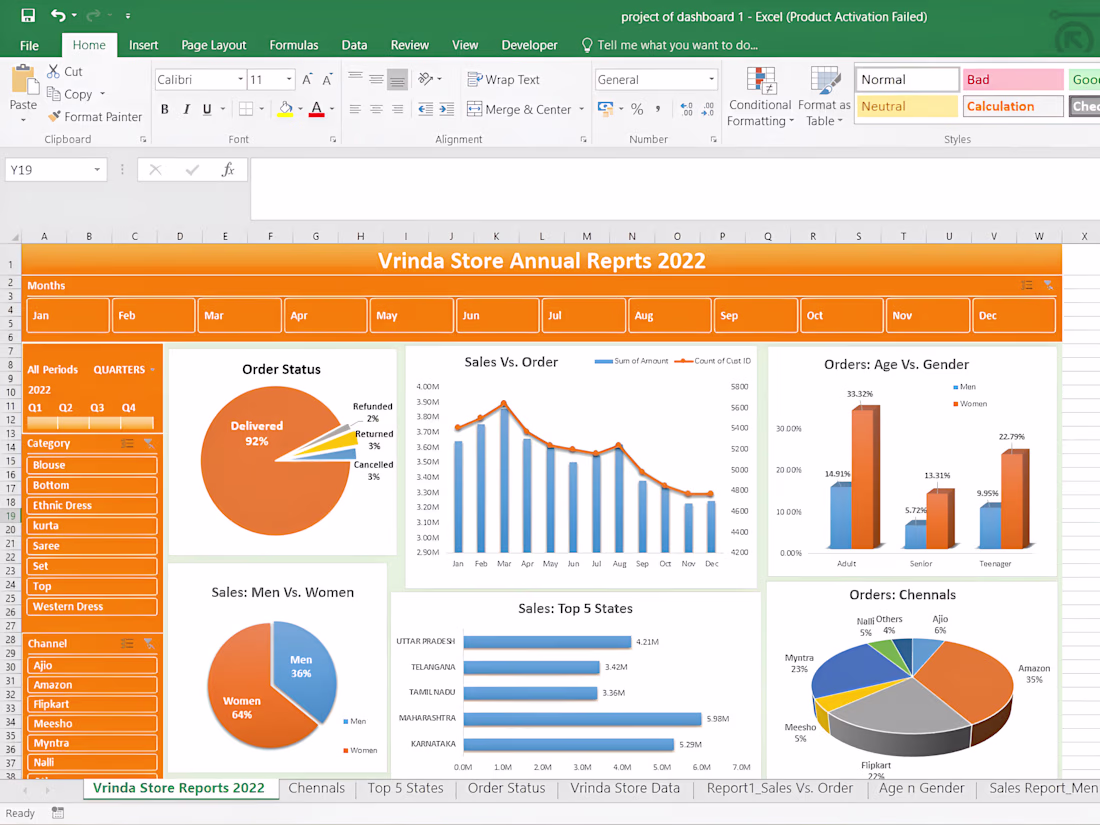
Task: Decrease font size with the smaller A
Action: pyautogui.click(x=326, y=80)
